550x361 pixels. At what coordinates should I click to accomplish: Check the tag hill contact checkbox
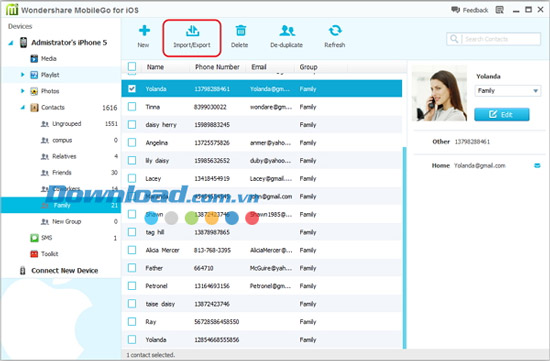[x=132, y=232]
